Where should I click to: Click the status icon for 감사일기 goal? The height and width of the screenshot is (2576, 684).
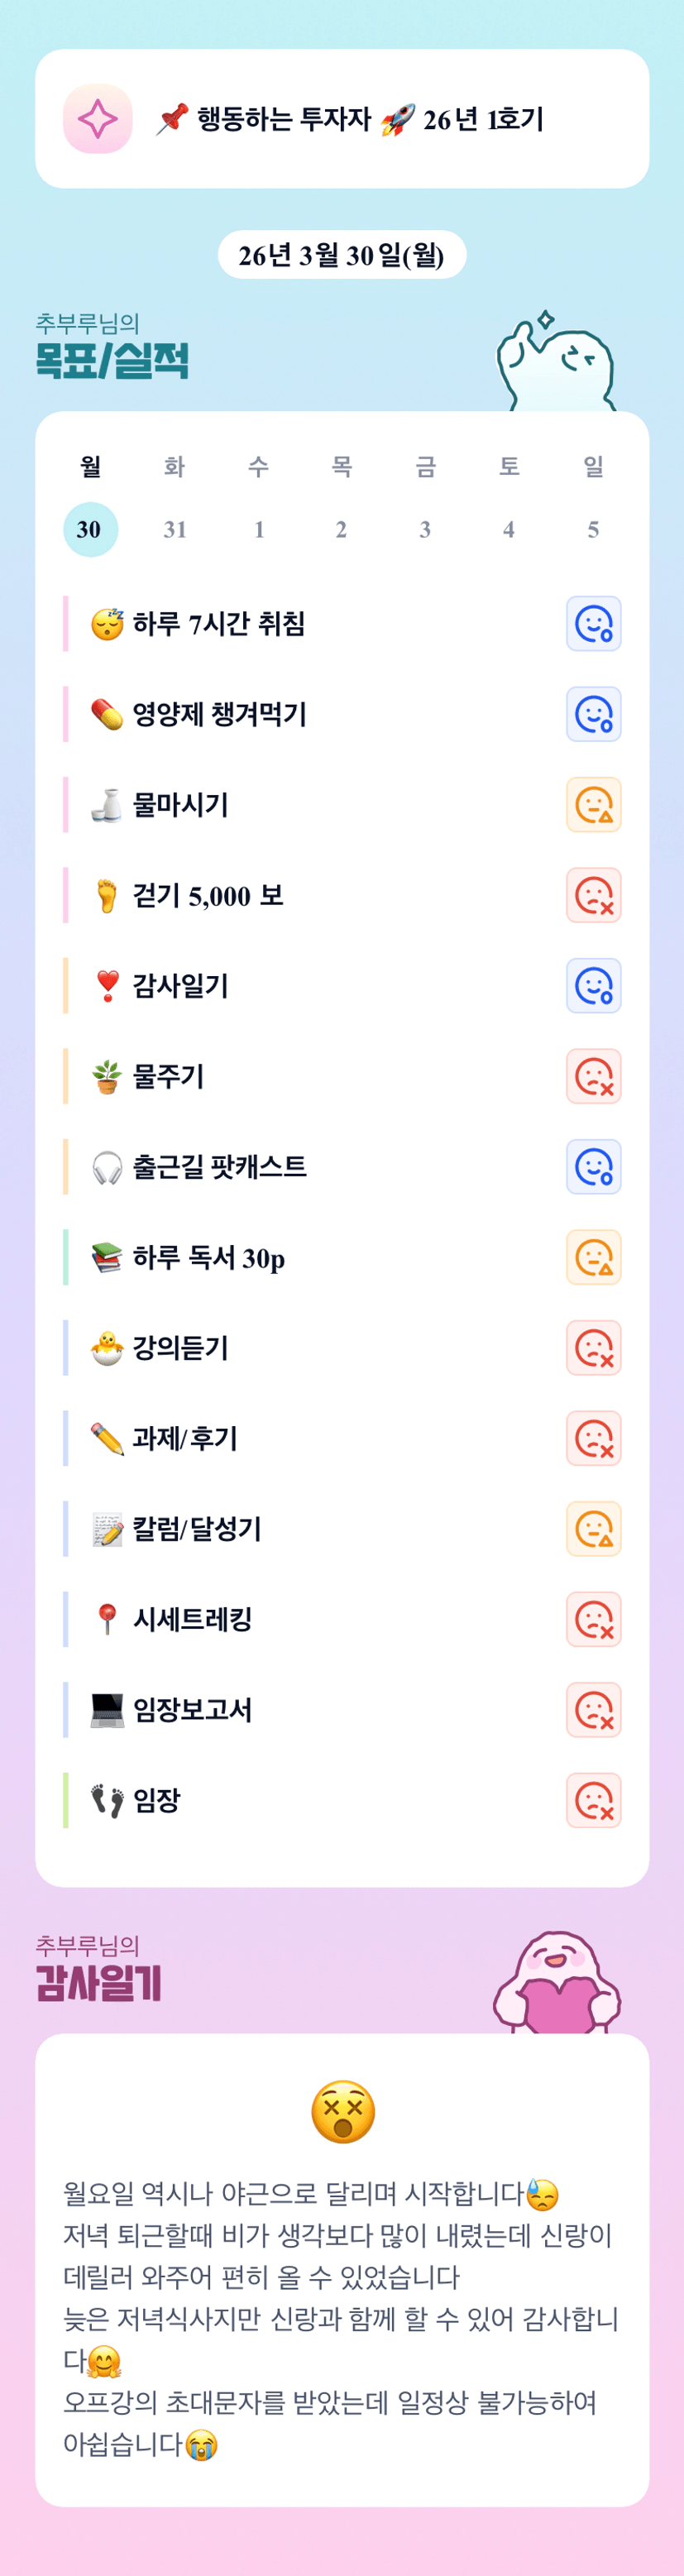(x=593, y=986)
